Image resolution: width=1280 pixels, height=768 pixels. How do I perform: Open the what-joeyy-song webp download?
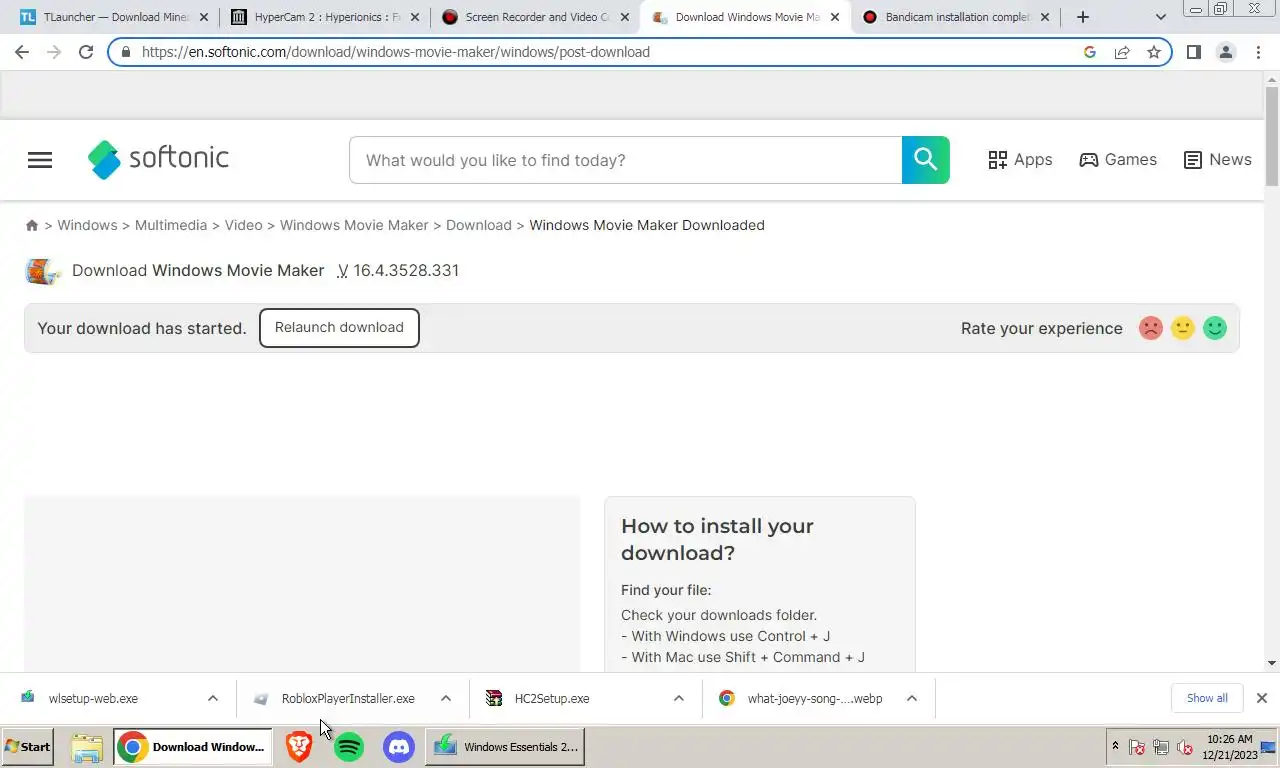click(x=815, y=698)
